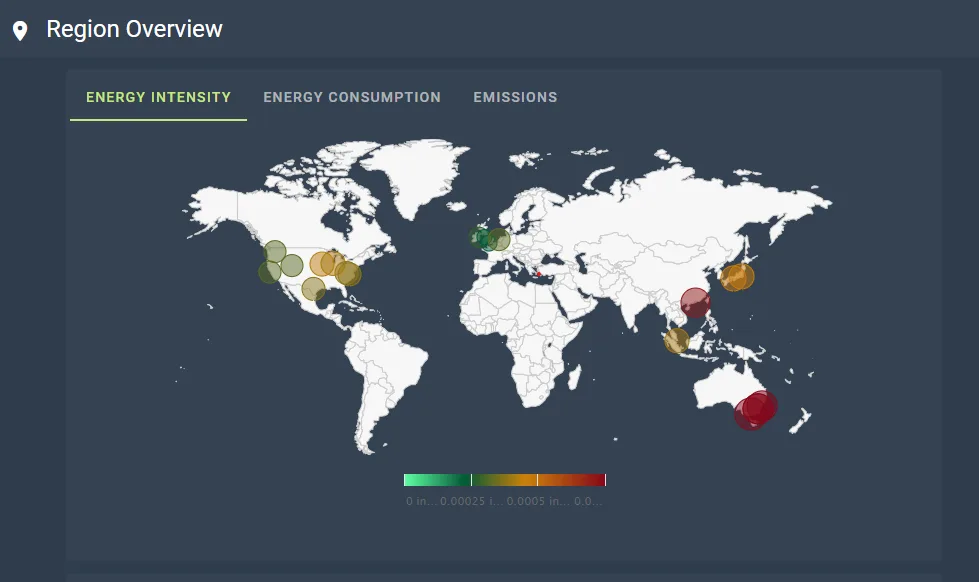Click the 'Region Overview' heading text
This screenshot has height=582, width=979.
click(134, 29)
